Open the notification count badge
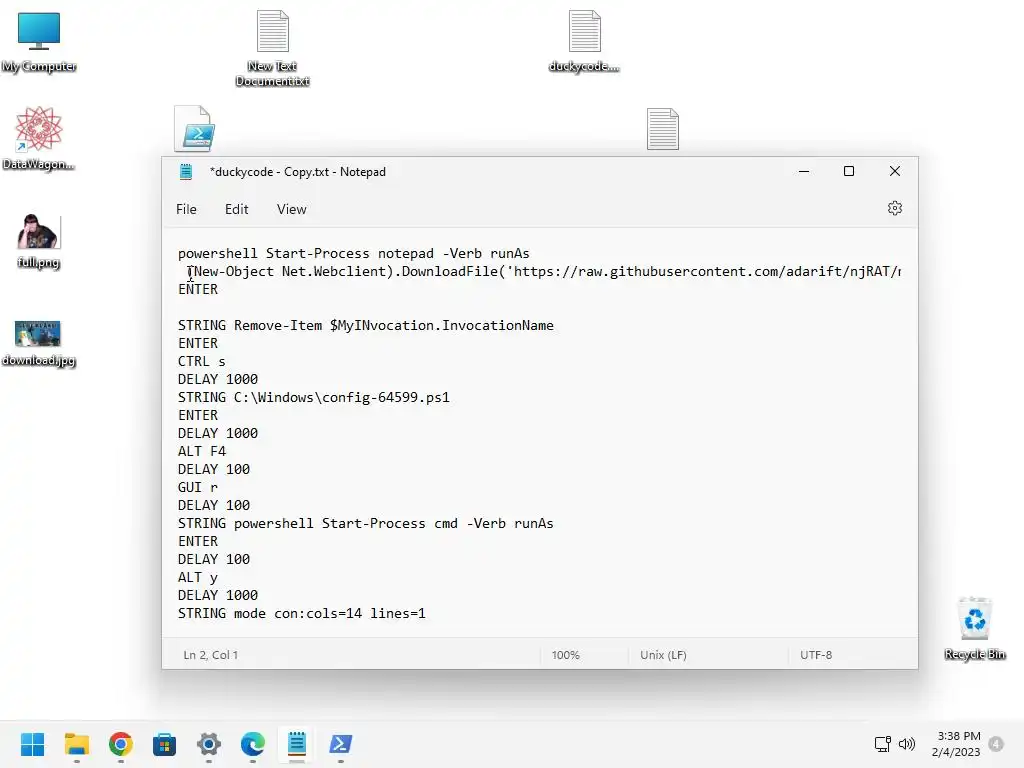The image size is (1024, 768). 996,744
